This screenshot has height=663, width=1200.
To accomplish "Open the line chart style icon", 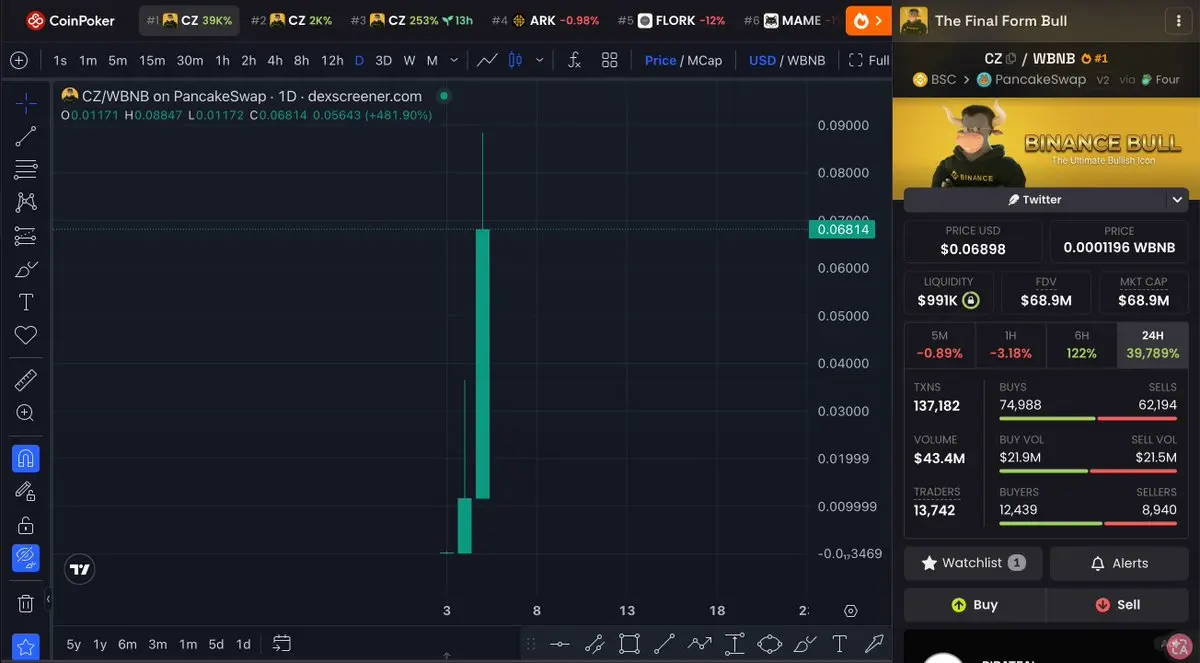I will (487, 60).
